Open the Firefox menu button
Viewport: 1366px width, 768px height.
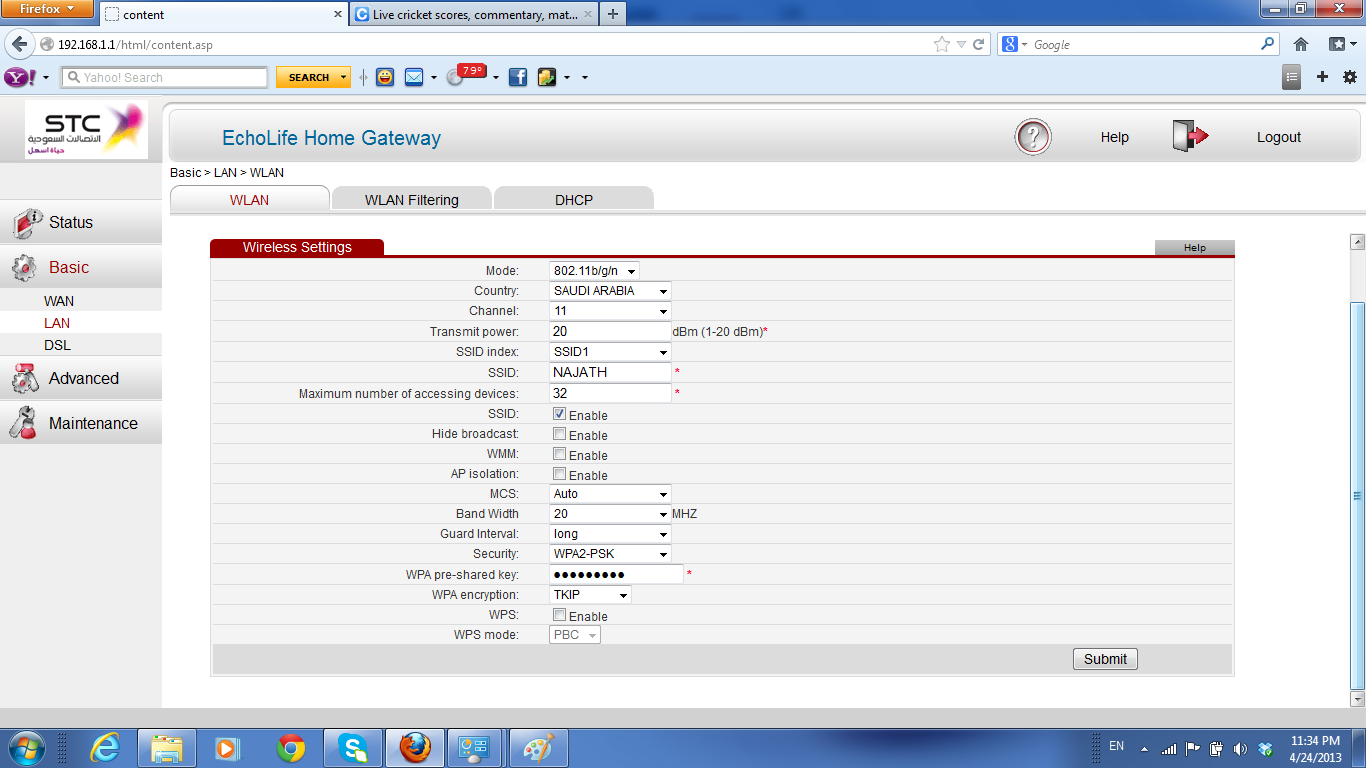pos(47,9)
